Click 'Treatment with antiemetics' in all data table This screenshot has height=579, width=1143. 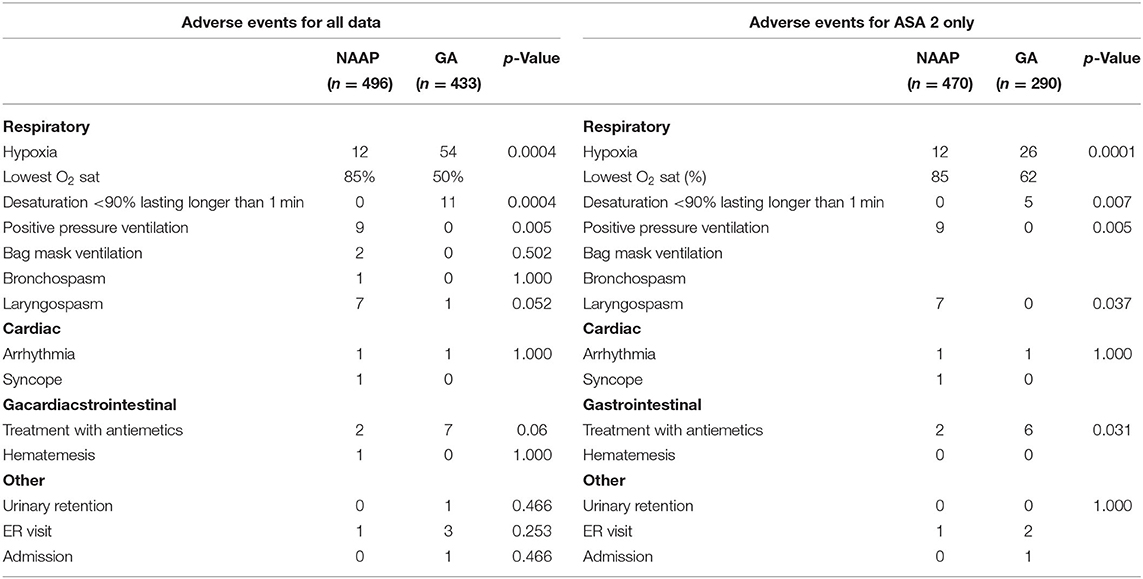93,430
